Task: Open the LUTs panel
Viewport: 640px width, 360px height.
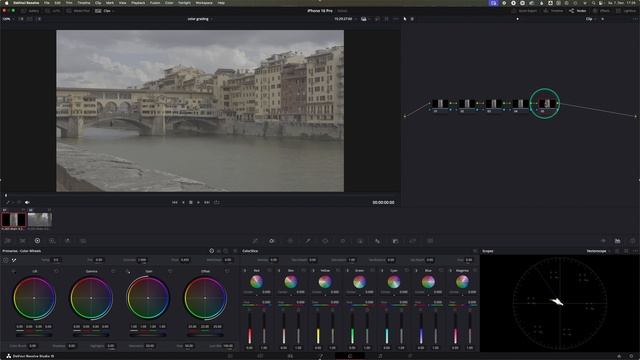Action: pyautogui.click(x=53, y=11)
